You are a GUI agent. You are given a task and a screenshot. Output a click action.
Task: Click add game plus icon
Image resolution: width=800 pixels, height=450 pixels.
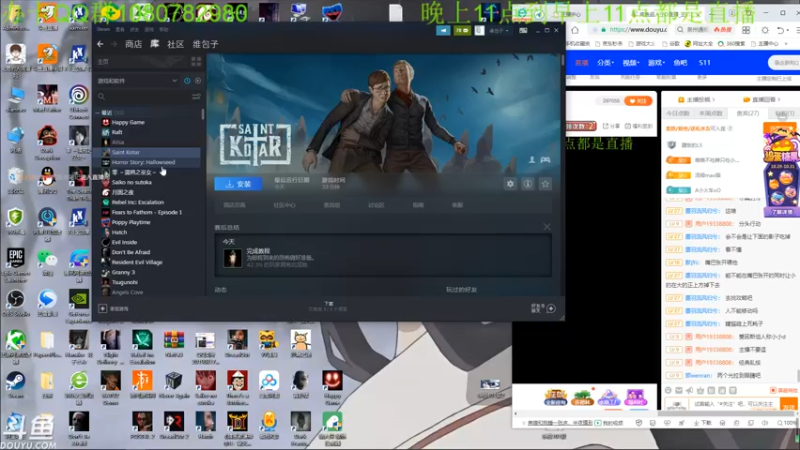point(103,308)
